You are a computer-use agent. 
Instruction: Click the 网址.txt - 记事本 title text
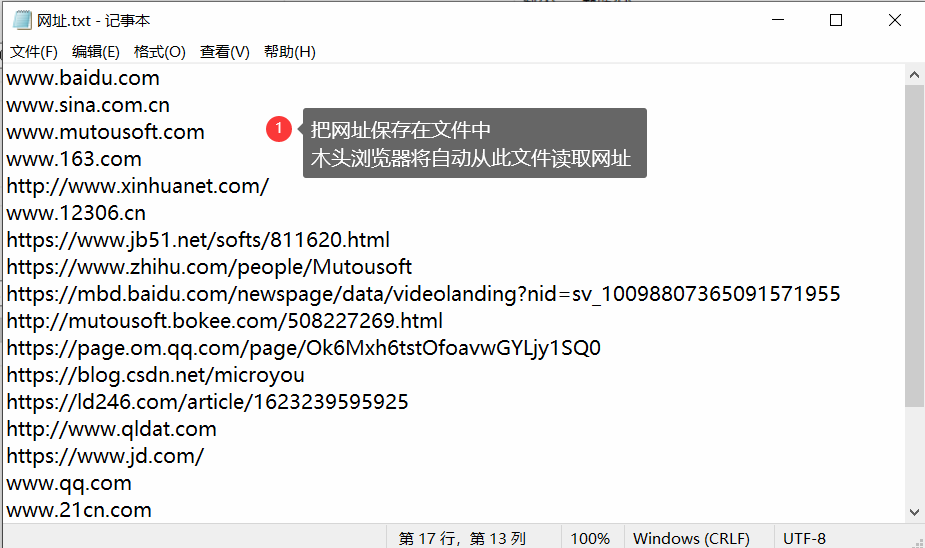point(93,21)
